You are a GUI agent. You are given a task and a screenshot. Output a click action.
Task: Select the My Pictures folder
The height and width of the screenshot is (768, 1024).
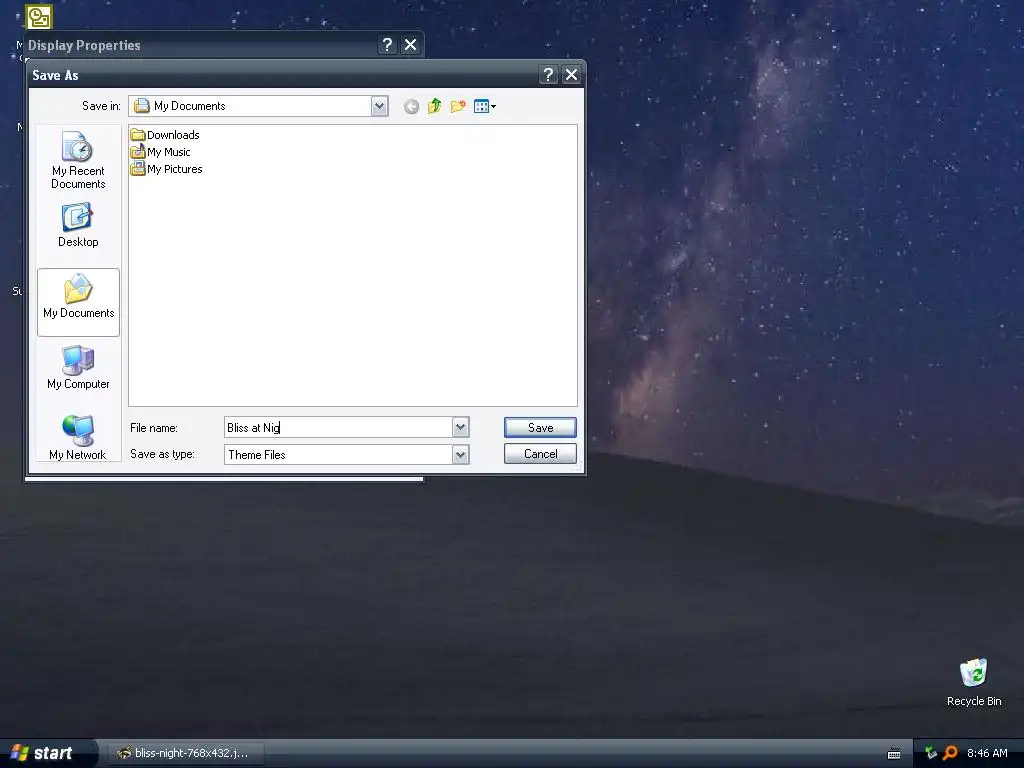click(167, 169)
